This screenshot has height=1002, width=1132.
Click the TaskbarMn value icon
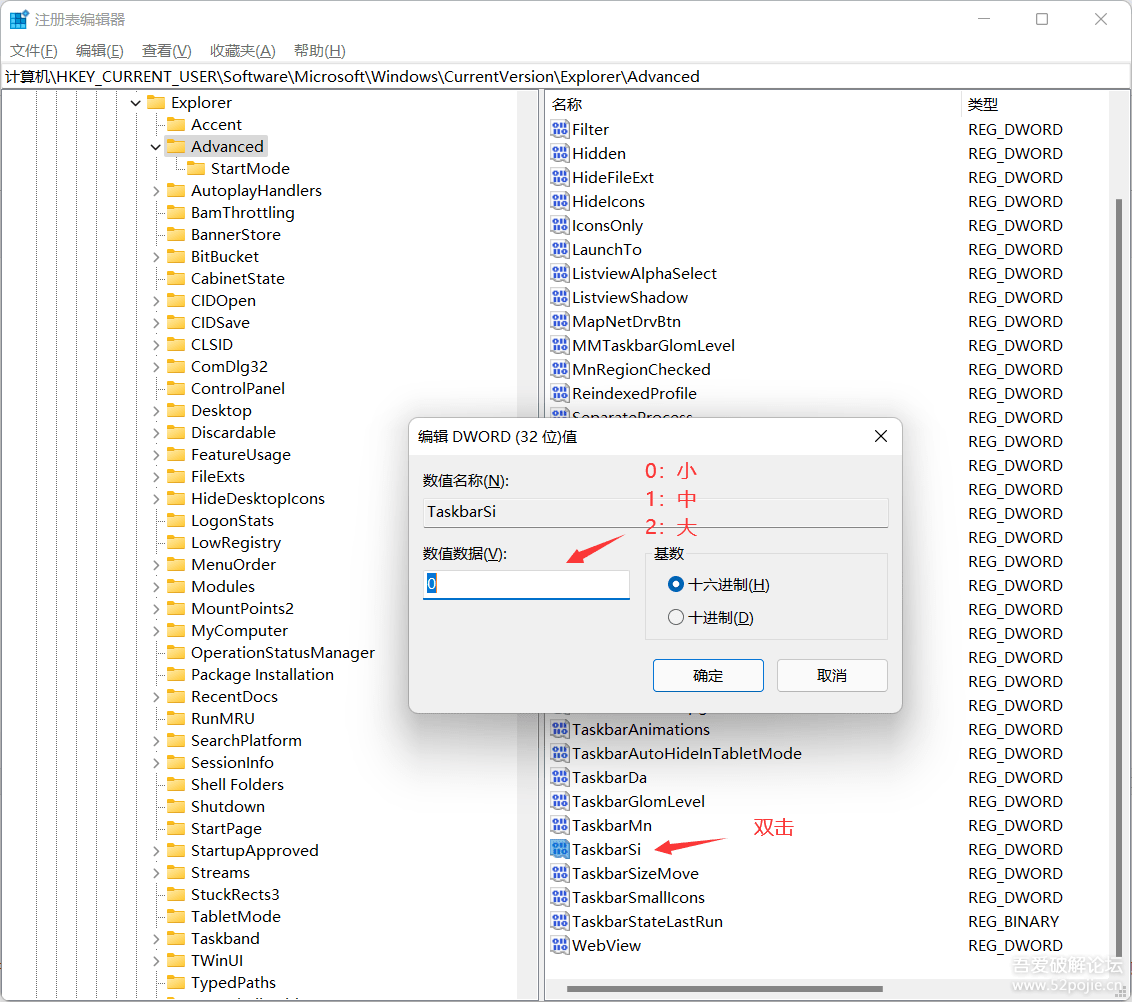[560, 825]
